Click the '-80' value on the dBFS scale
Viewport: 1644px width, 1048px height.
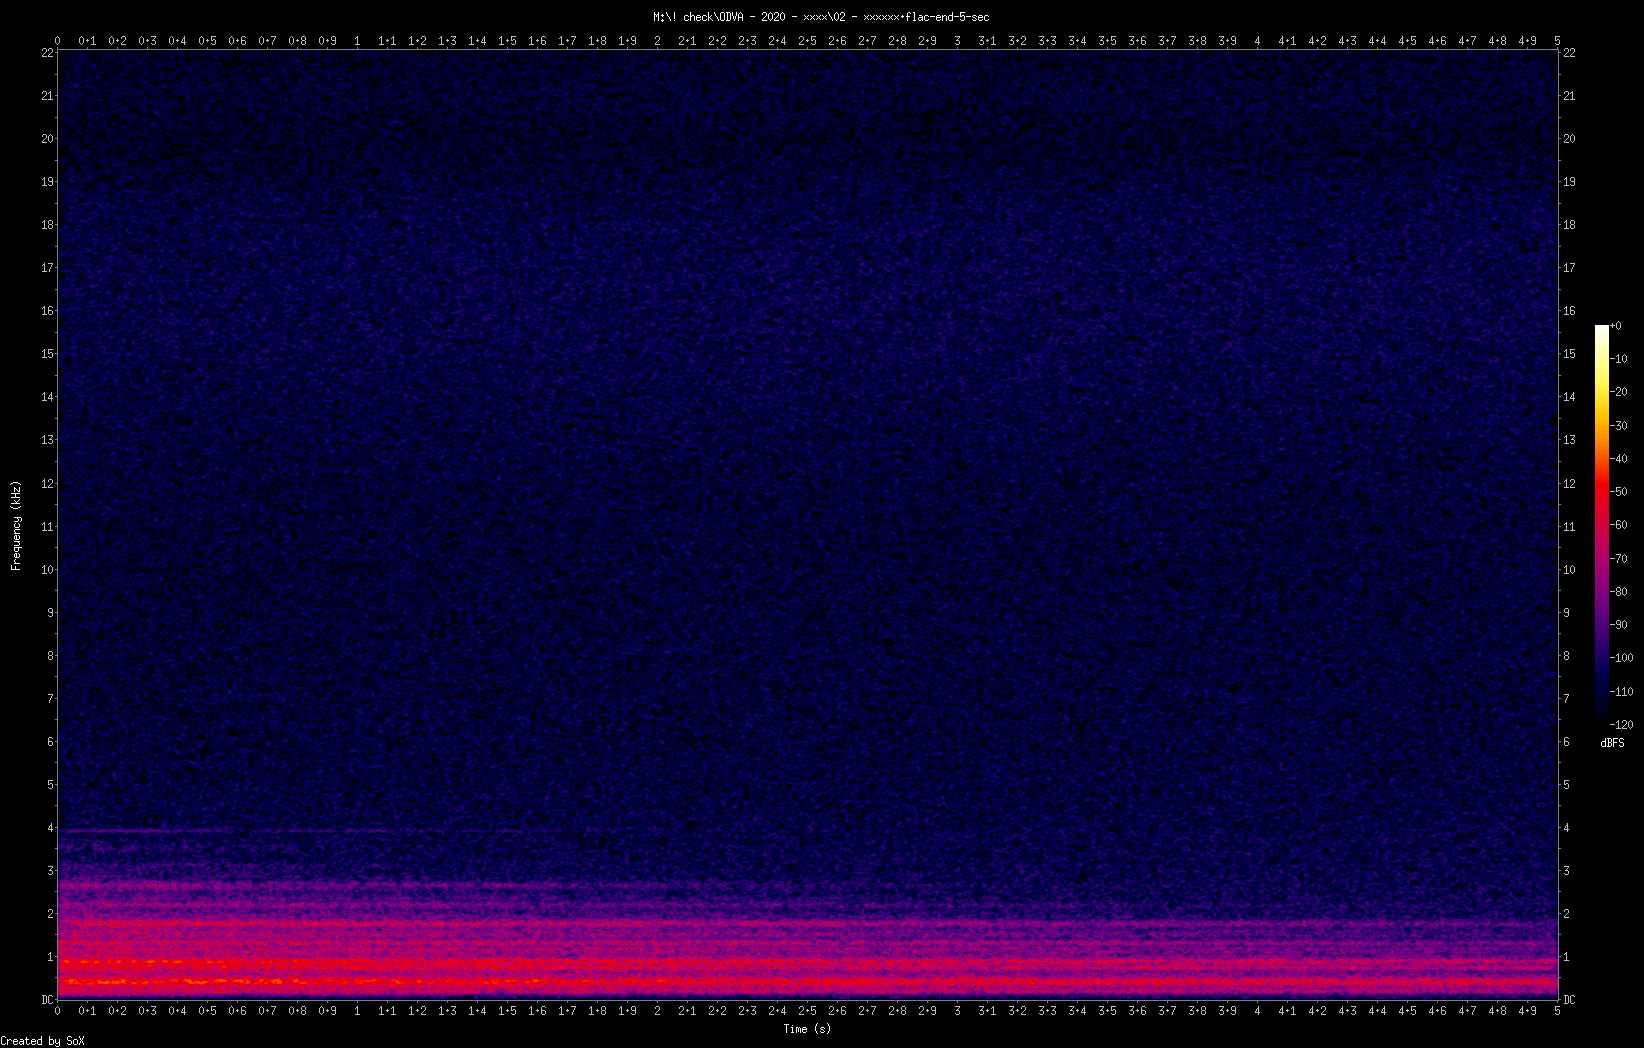point(1619,592)
